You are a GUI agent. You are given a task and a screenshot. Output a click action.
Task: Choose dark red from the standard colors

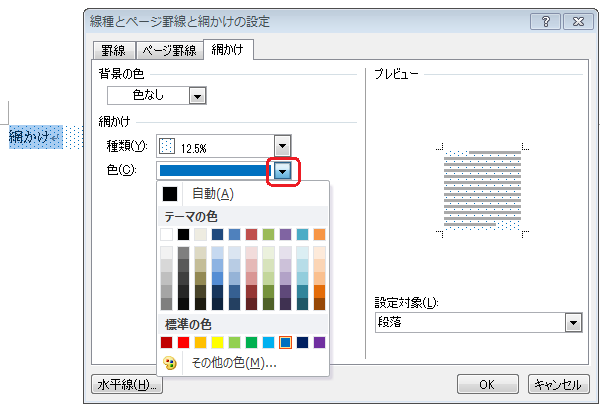pos(167,343)
